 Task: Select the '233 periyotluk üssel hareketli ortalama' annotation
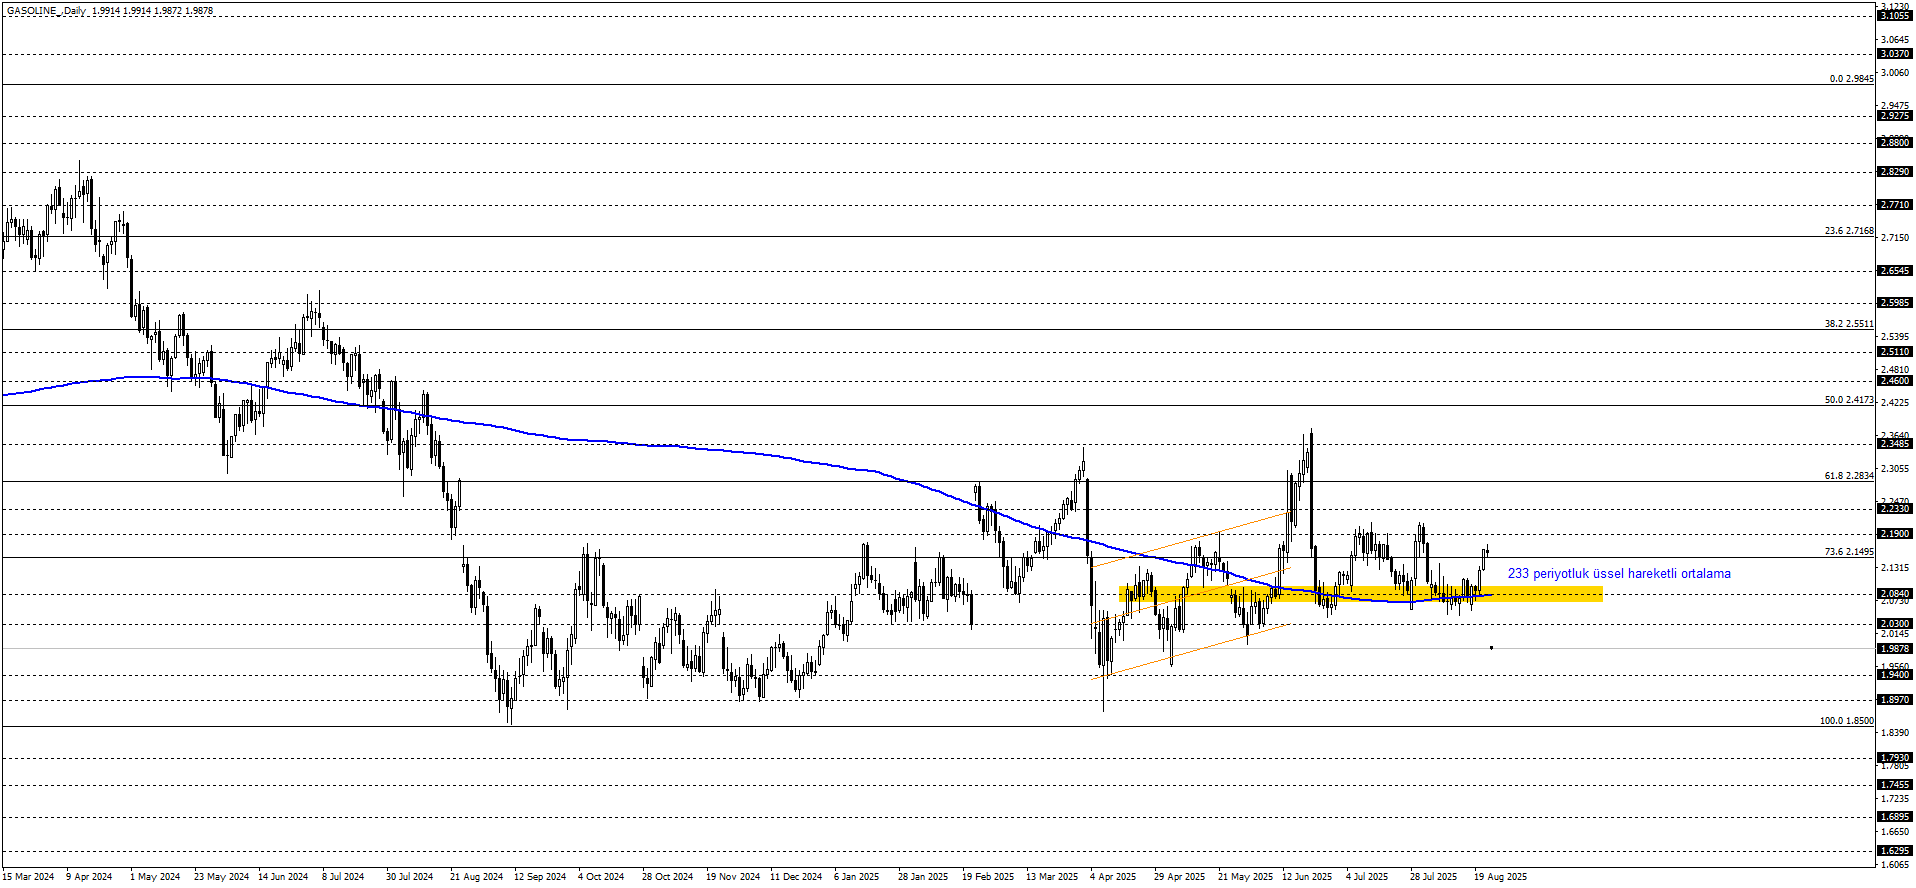coord(1619,574)
